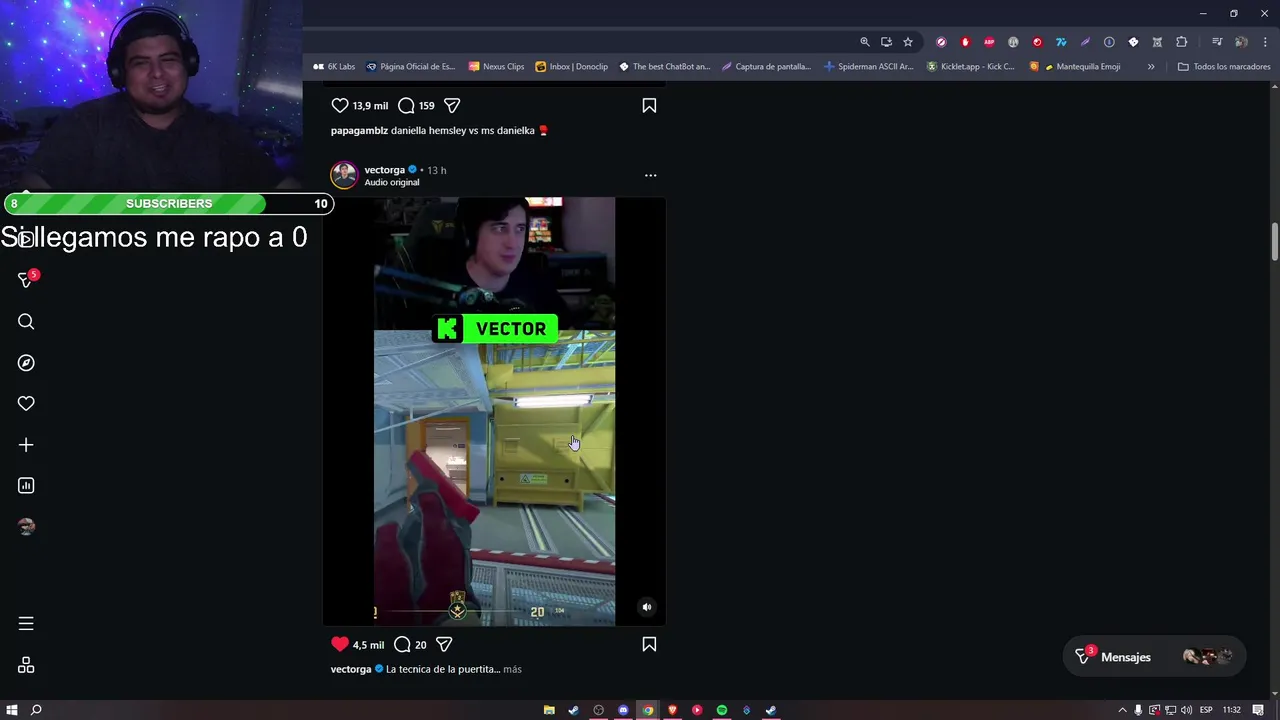Viewport: 1280px width, 720px height.
Task: Open File Explorer from taskbar
Action: pos(549,710)
